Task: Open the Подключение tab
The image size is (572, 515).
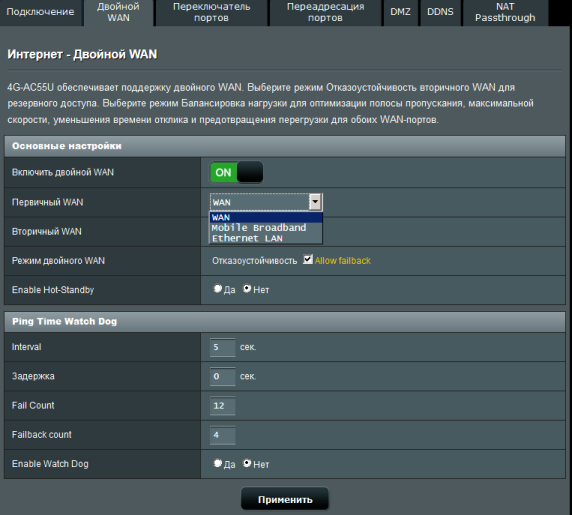Action: (40, 13)
